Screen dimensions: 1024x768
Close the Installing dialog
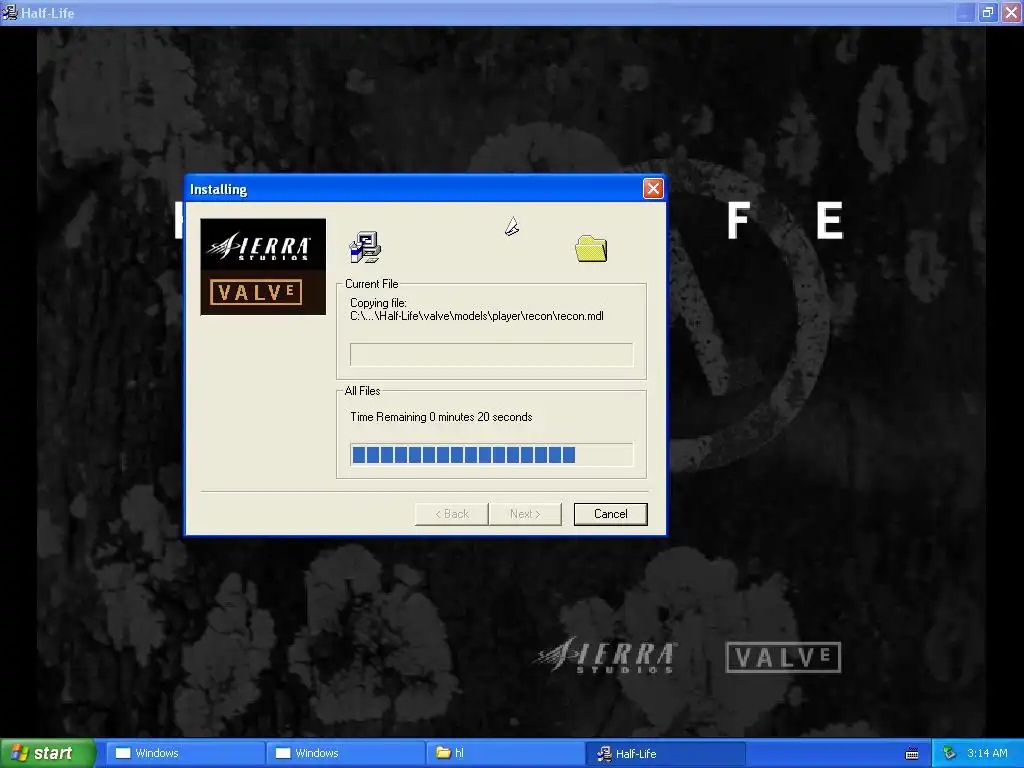653,189
